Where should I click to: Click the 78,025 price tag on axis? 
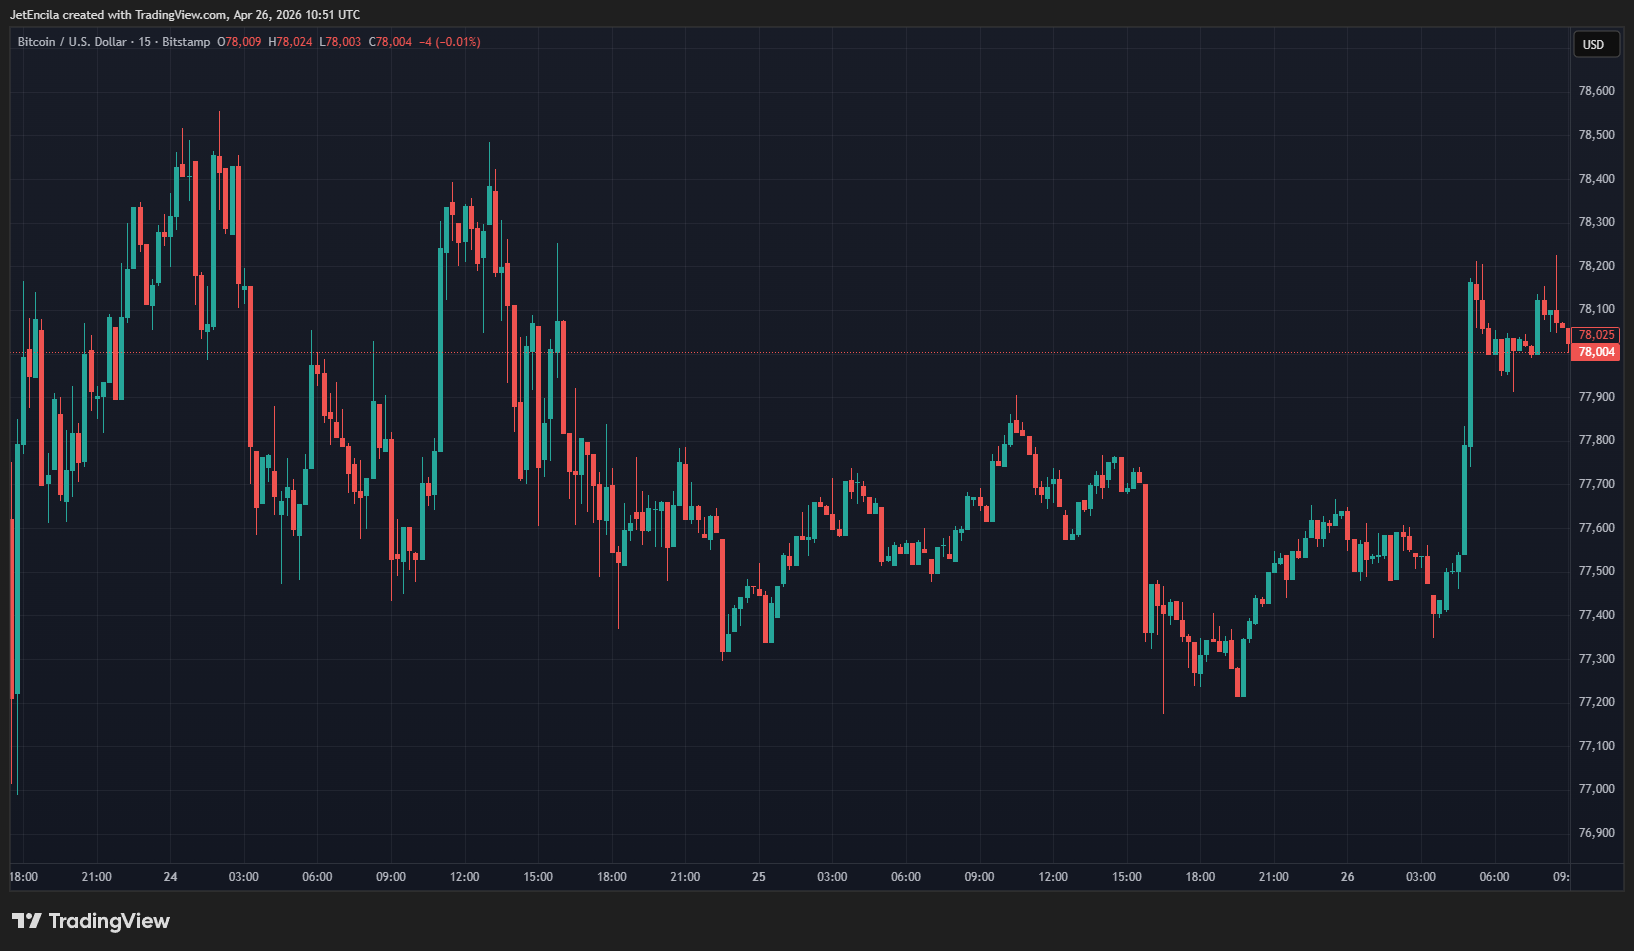coord(1596,335)
